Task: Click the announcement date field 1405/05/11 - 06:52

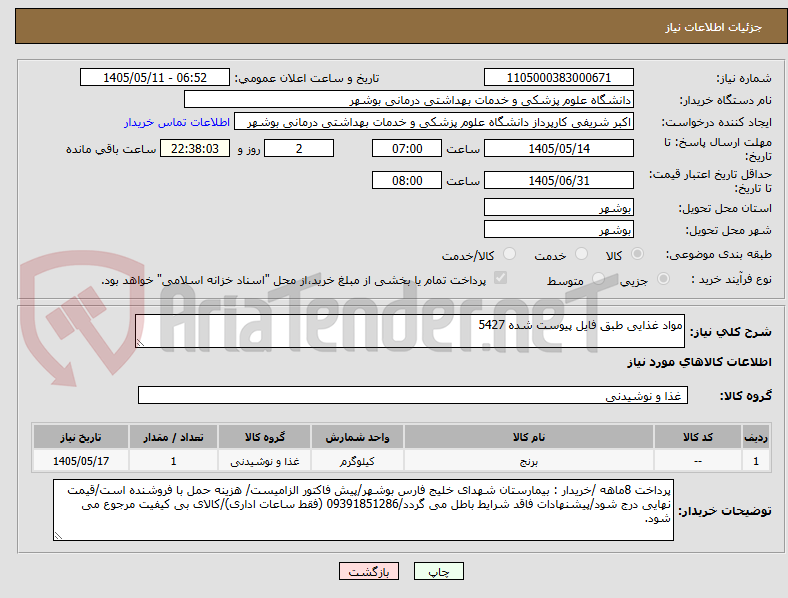Action: [x=155, y=77]
